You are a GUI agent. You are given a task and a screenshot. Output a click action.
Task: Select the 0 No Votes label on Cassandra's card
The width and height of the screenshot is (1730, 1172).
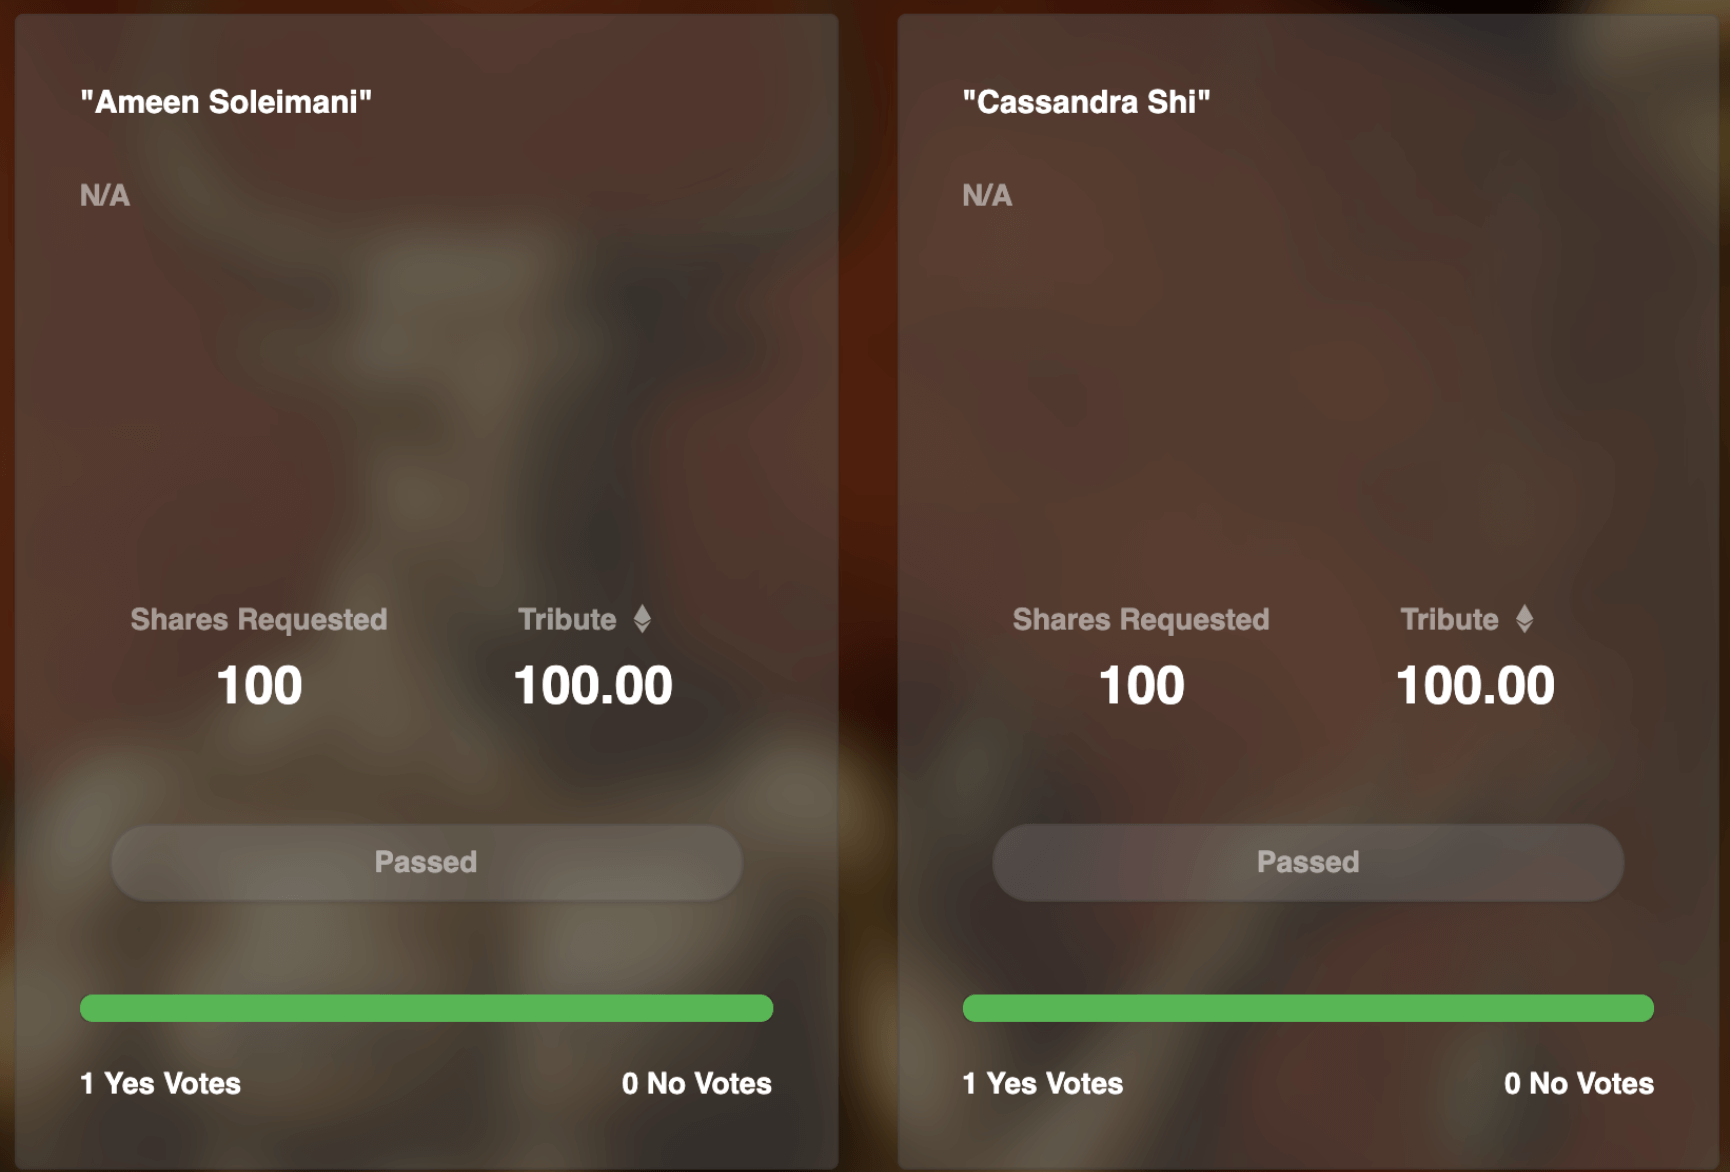(x=1579, y=1084)
